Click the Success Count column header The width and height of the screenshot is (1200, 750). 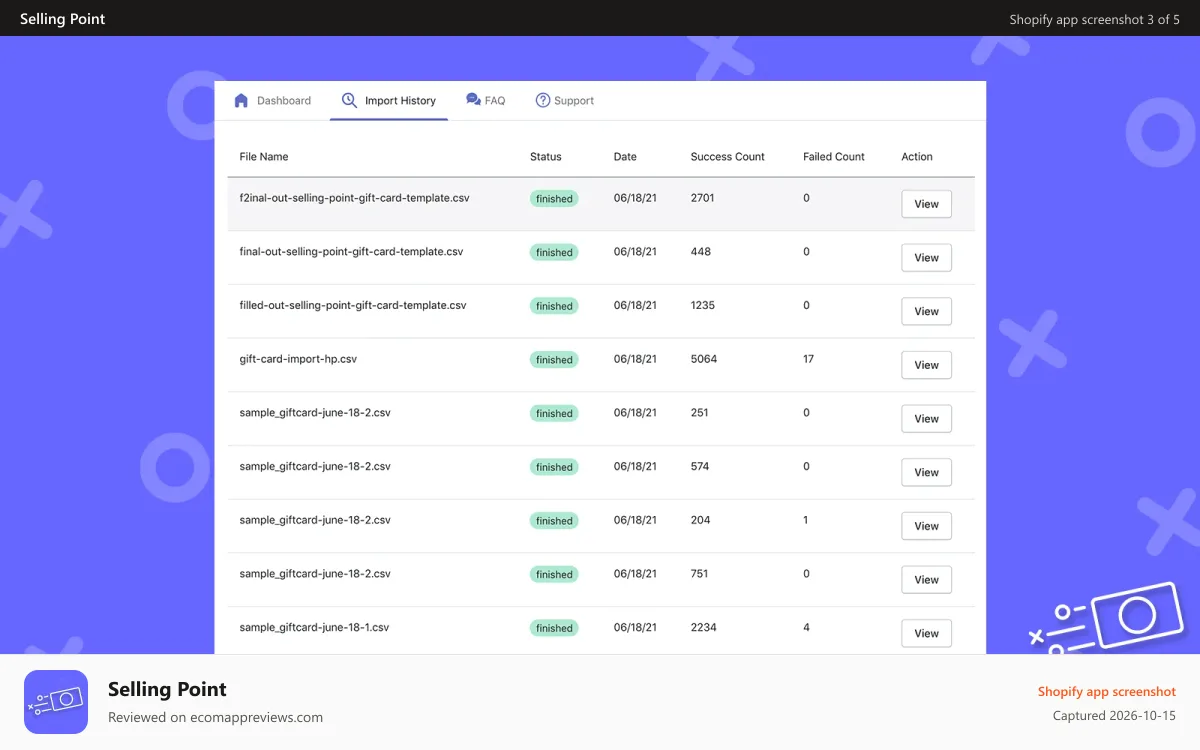pyautogui.click(x=728, y=157)
